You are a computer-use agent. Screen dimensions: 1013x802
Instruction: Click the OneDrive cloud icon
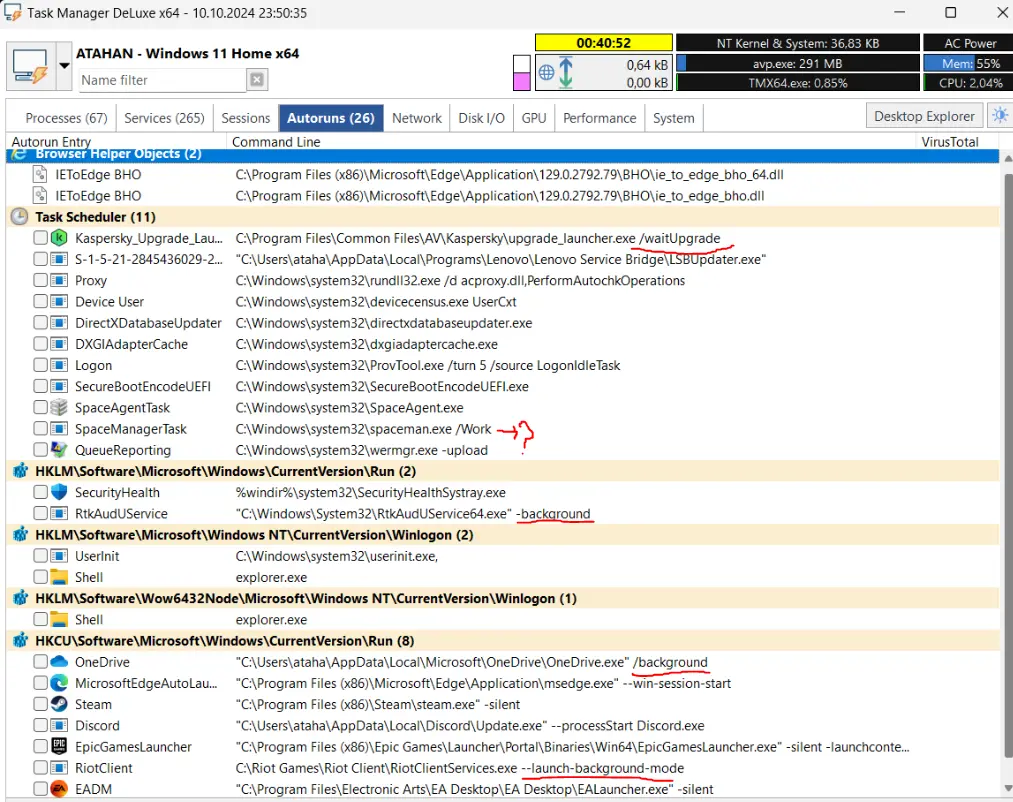pyautogui.click(x=59, y=662)
